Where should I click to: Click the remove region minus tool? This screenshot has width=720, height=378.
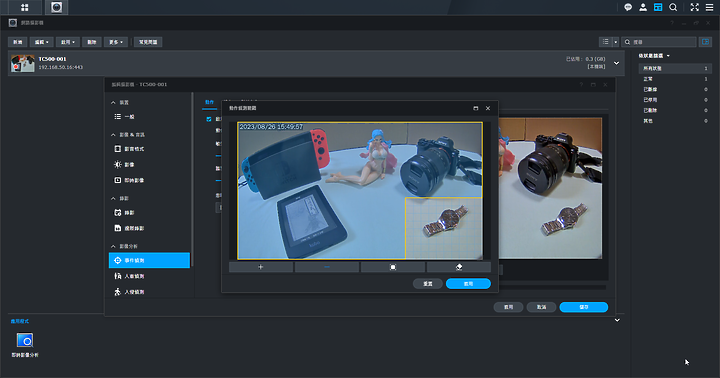pos(327,267)
